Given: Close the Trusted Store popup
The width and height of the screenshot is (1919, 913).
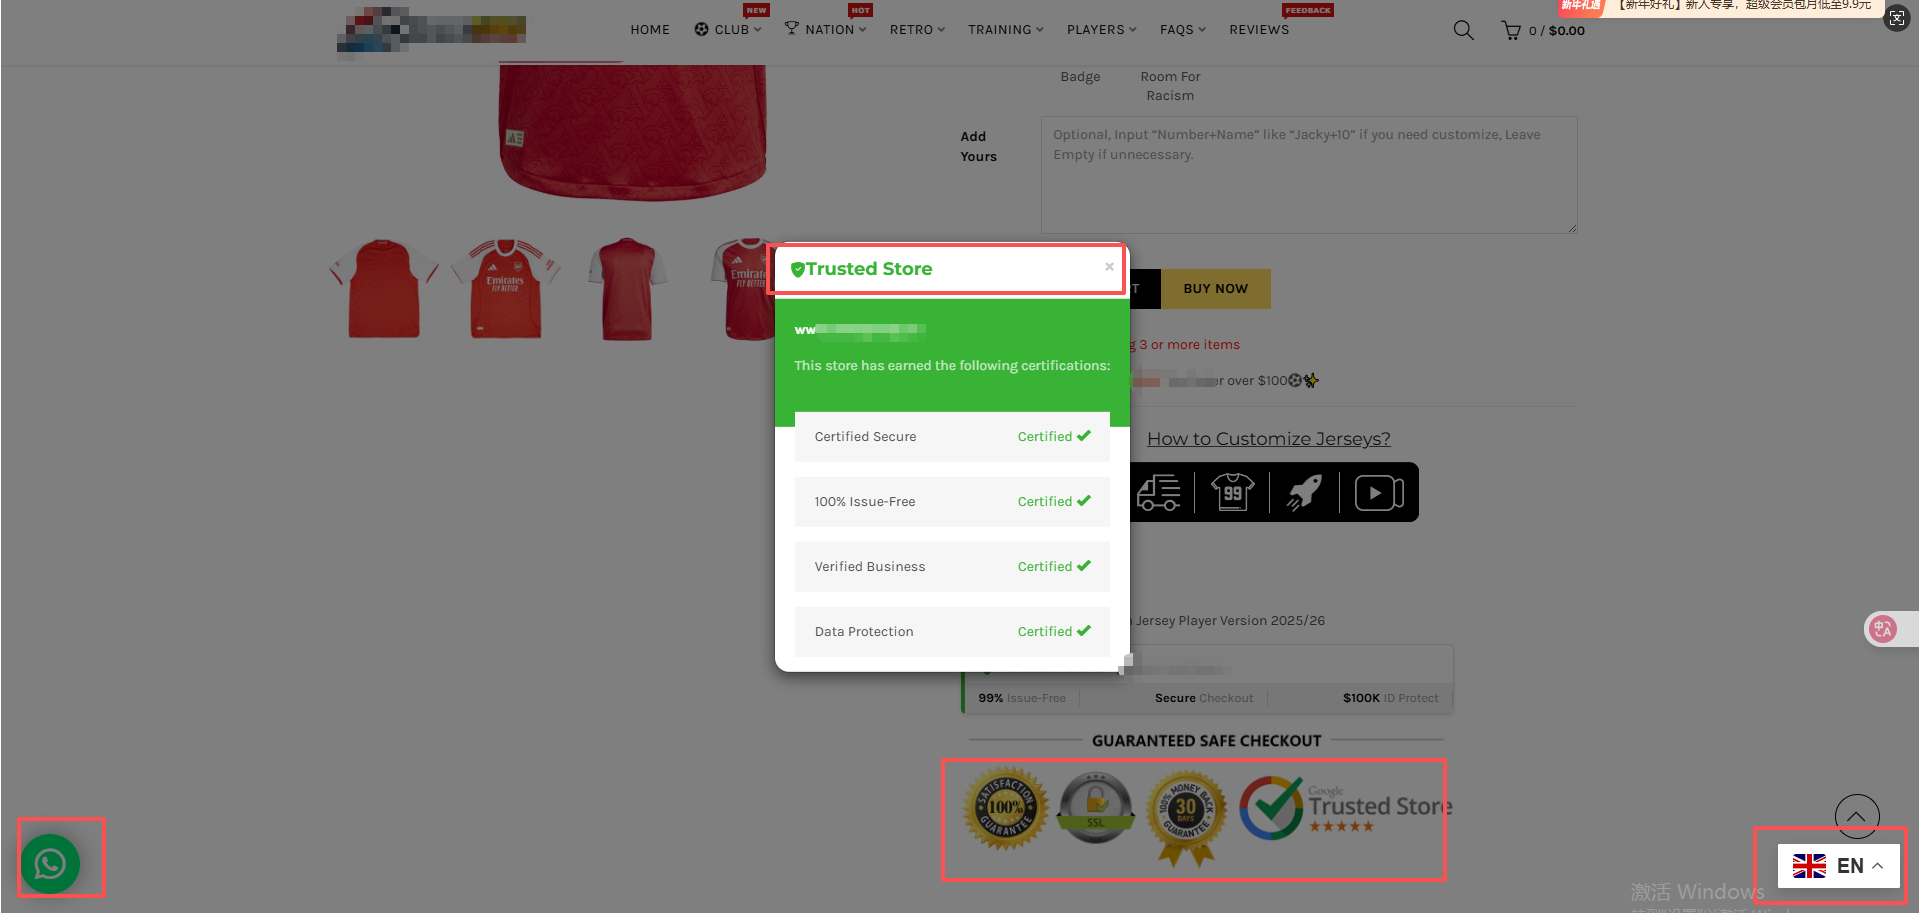Looking at the screenshot, I should [x=1109, y=267].
